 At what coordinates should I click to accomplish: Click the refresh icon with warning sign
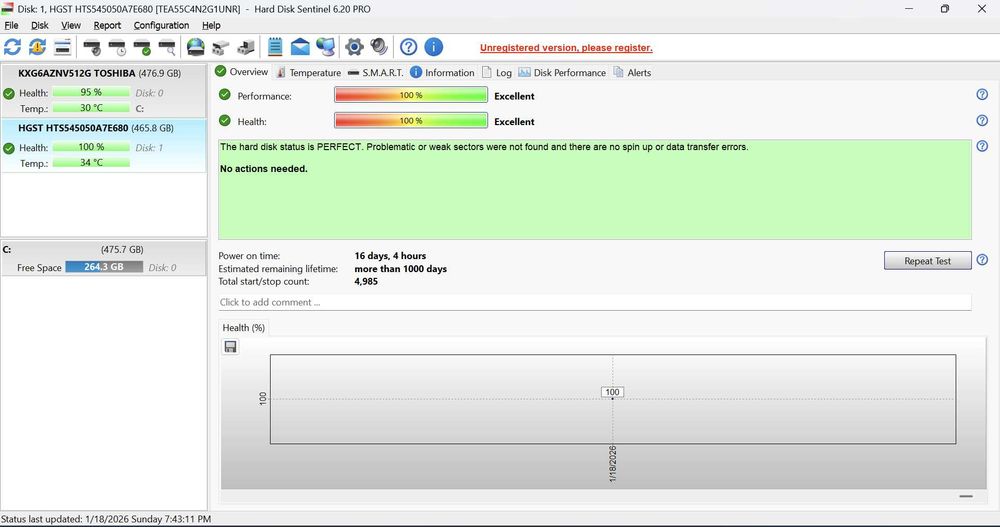38,47
